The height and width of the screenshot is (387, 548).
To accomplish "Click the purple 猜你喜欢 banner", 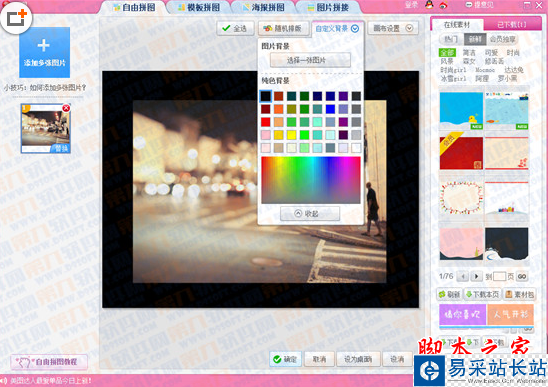I will point(463,314).
